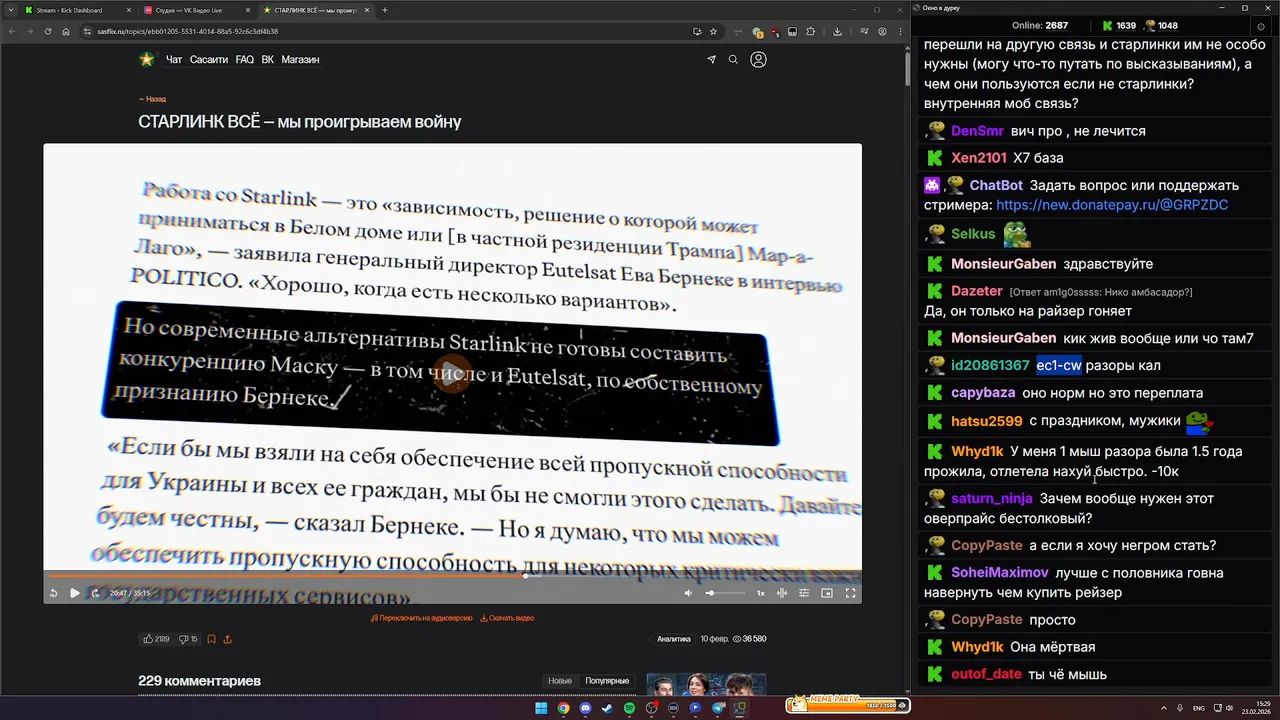
Task: Click the paper-plane Telegram icon in header
Action: [712, 60]
